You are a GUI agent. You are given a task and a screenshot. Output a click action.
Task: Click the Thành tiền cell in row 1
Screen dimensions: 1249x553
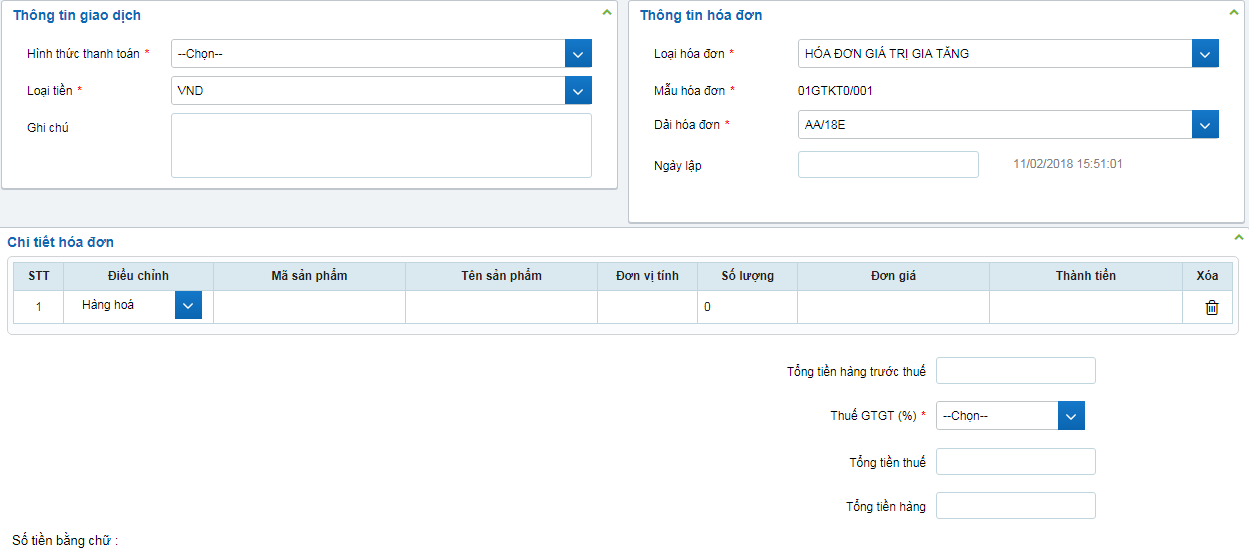point(1085,307)
